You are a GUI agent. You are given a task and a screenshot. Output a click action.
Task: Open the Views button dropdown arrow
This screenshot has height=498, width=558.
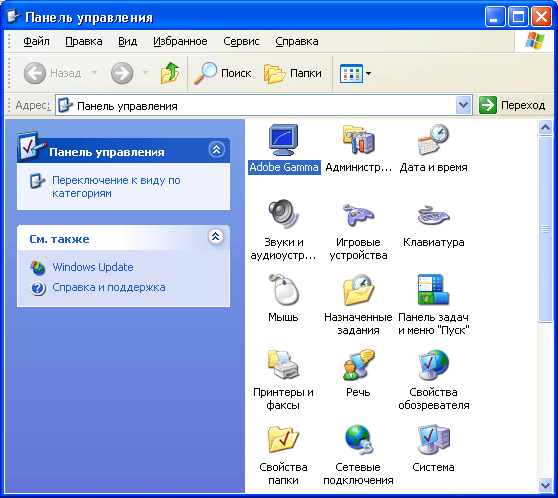[x=368, y=73]
